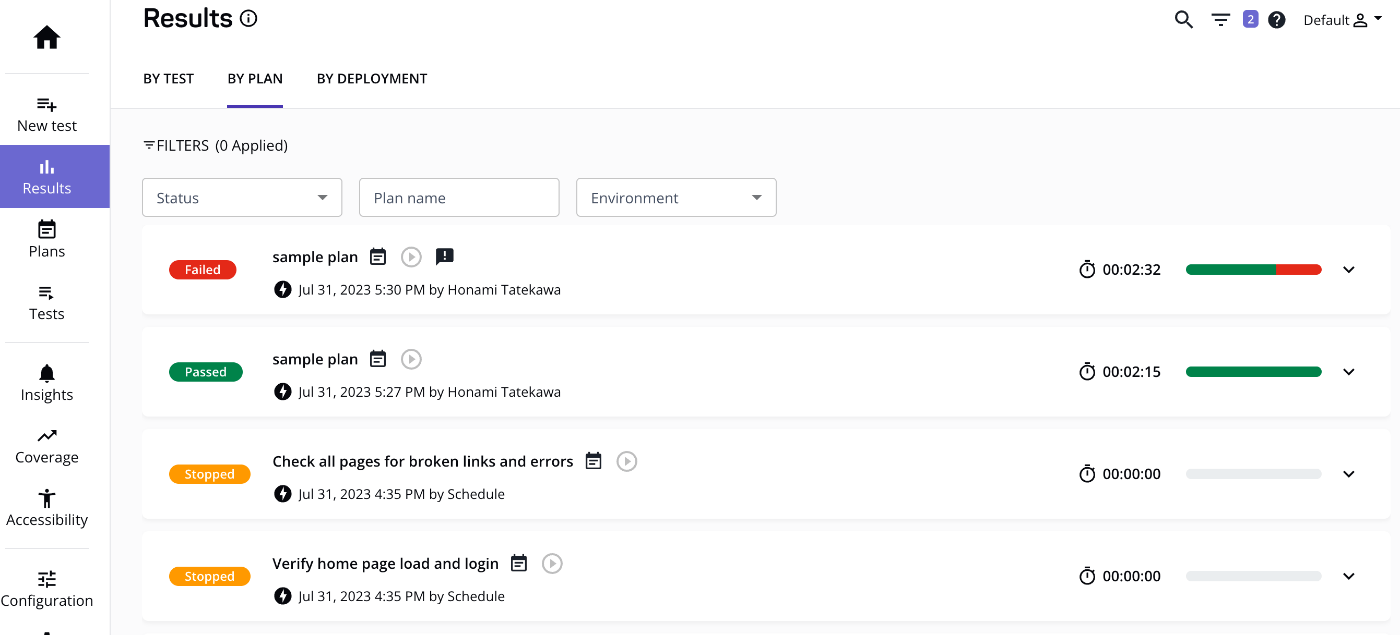Click the green-red progress bar of failed plan
Screen dimensions: 1400x635
[1254, 270]
